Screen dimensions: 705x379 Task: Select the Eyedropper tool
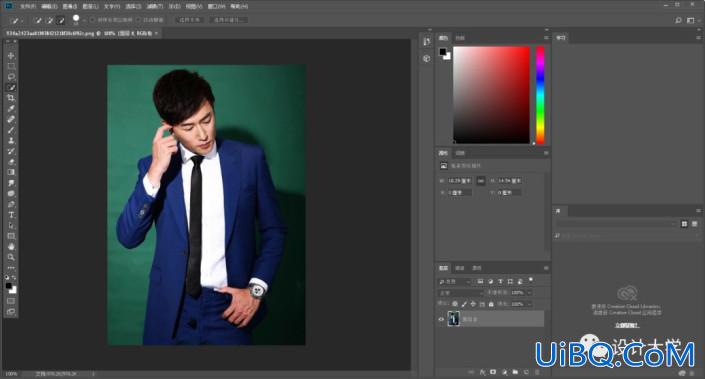tap(11, 109)
